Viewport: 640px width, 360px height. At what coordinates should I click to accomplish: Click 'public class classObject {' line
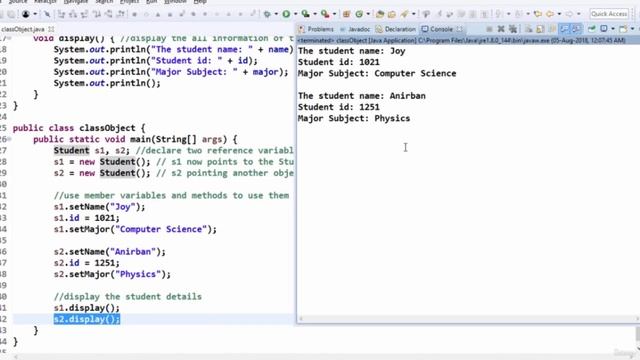[79, 128]
